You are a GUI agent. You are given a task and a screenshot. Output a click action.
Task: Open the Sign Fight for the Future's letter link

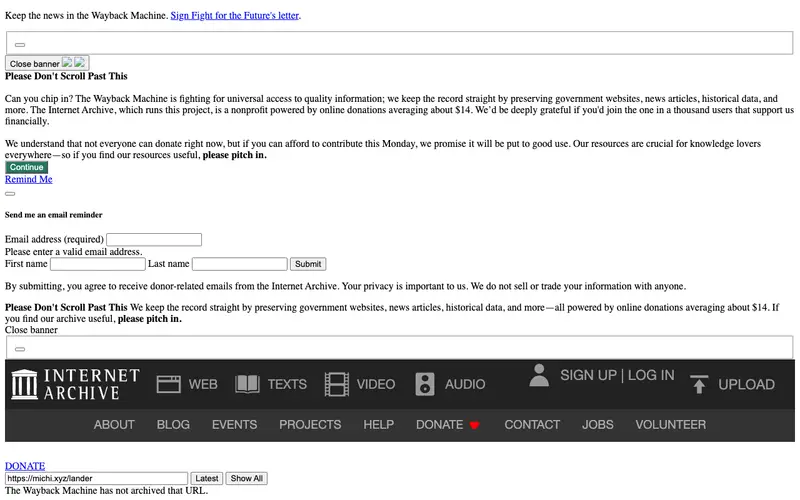tap(235, 15)
